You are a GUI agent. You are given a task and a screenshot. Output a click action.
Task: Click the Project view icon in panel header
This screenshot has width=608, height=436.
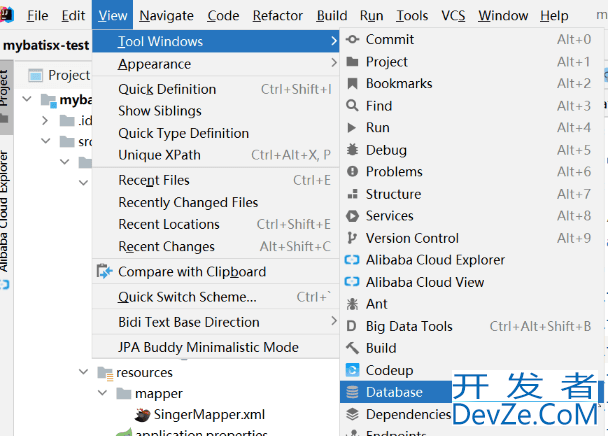tap(36, 75)
